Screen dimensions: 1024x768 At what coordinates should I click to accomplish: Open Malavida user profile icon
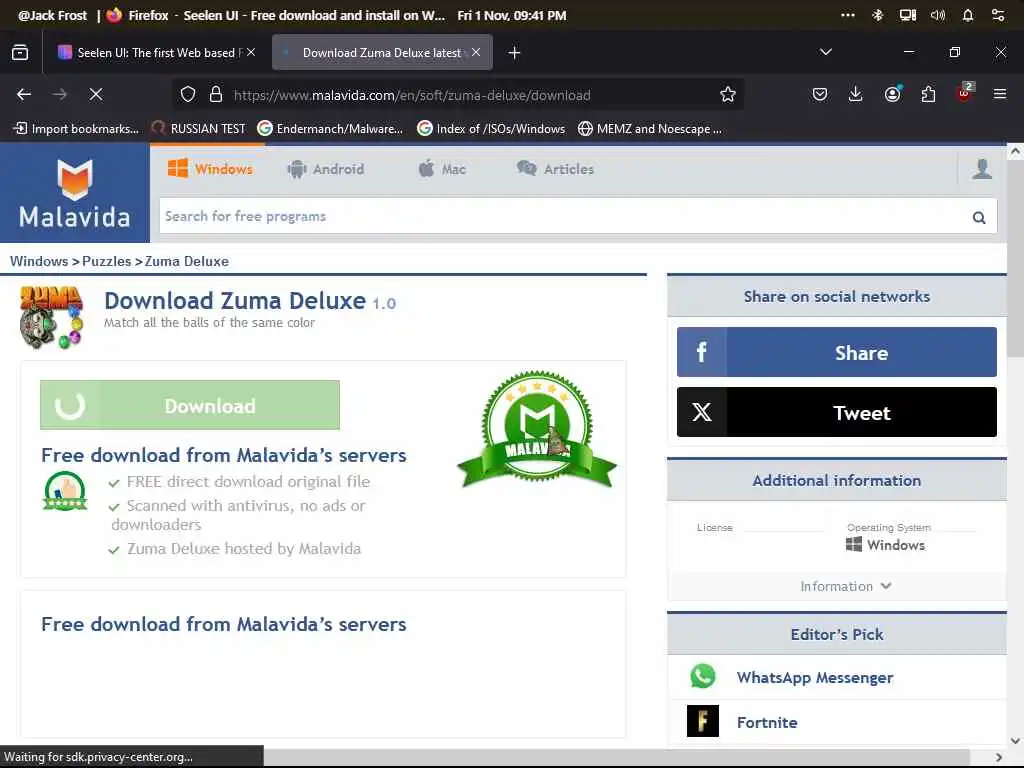point(982,169)
